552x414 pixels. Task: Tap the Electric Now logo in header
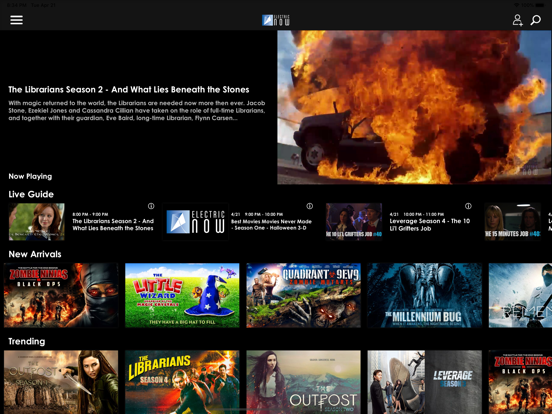click(x=276, y=20)
